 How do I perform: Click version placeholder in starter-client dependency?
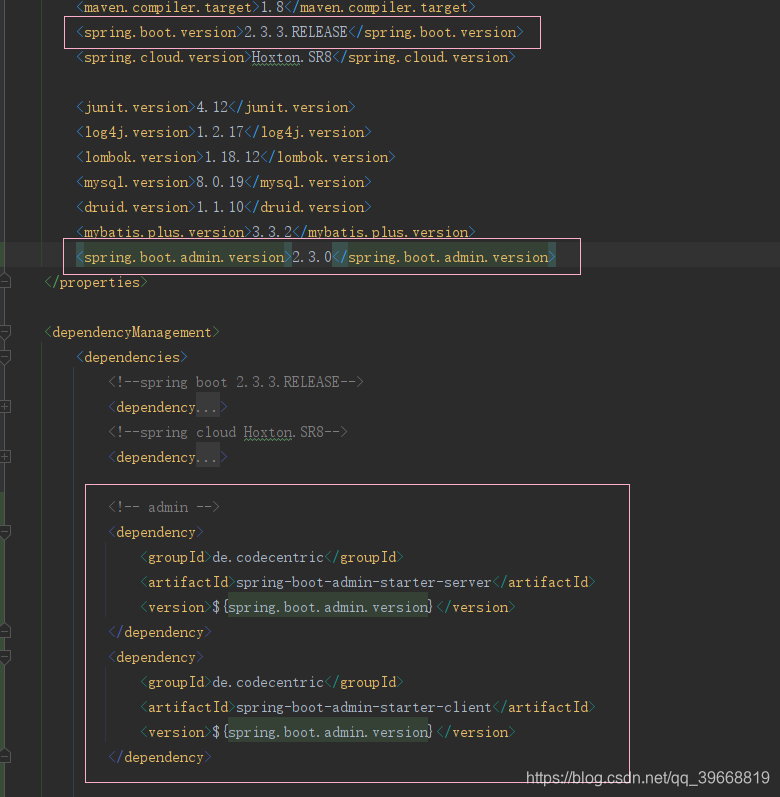(322, 732)
